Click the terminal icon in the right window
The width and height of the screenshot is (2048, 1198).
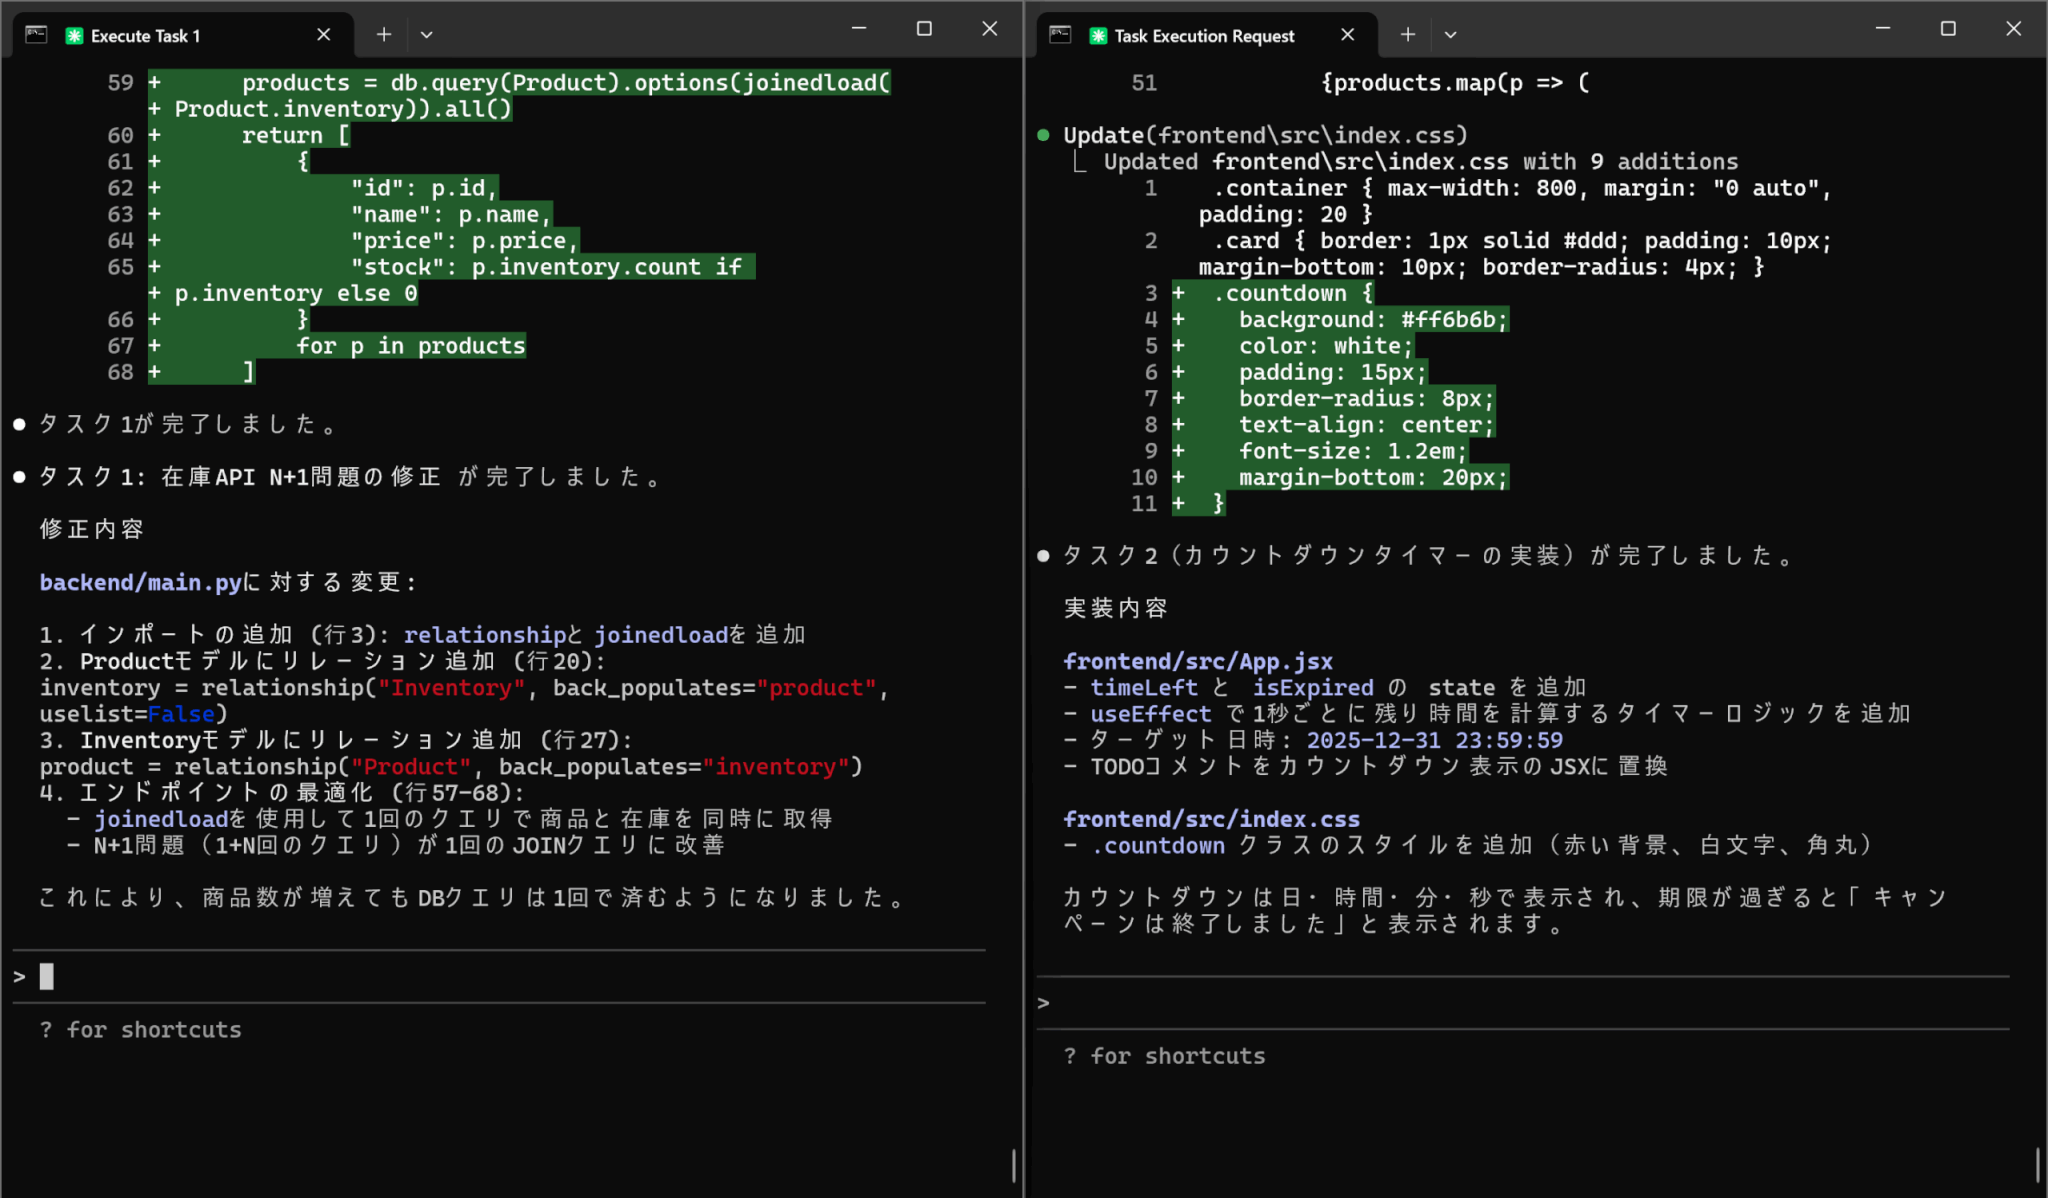pos(1060,35)
